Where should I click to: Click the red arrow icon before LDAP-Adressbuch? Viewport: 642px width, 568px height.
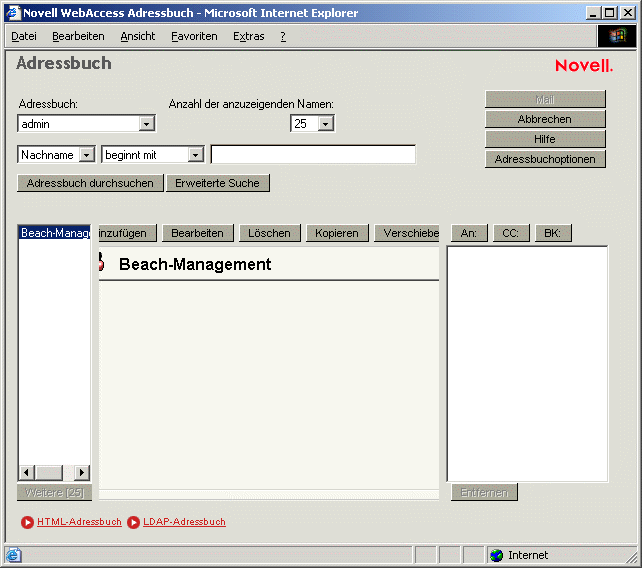[x=133, y=522]
